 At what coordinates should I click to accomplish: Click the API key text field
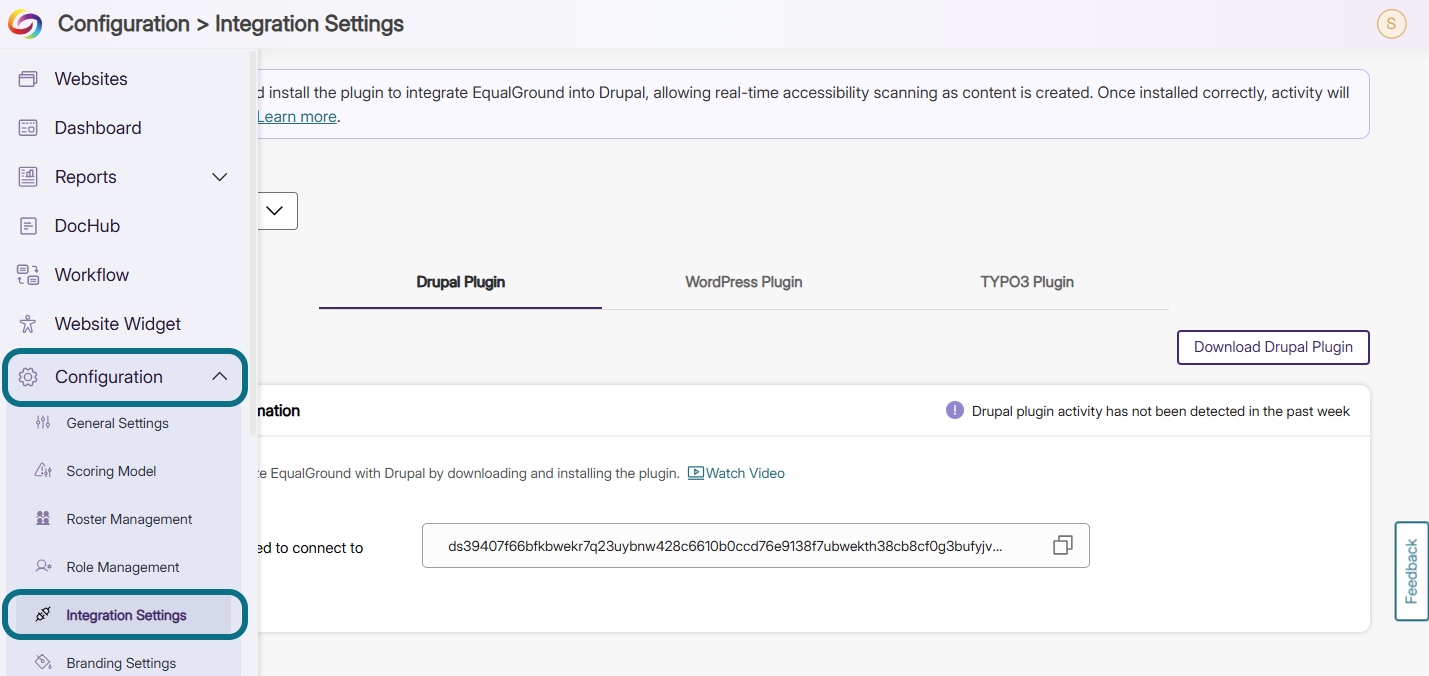coord(755,546)
